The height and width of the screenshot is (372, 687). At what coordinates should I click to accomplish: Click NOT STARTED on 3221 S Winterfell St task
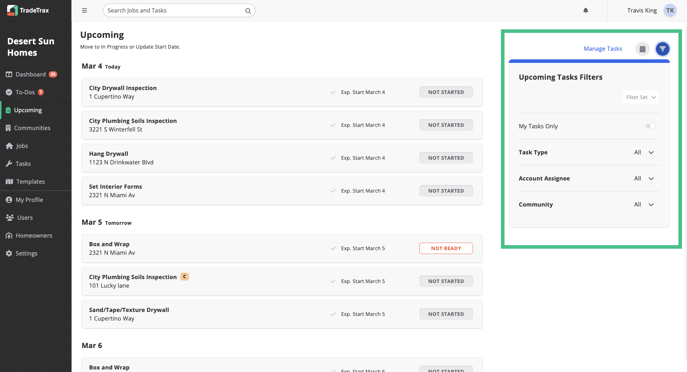(x=446, y=125)
